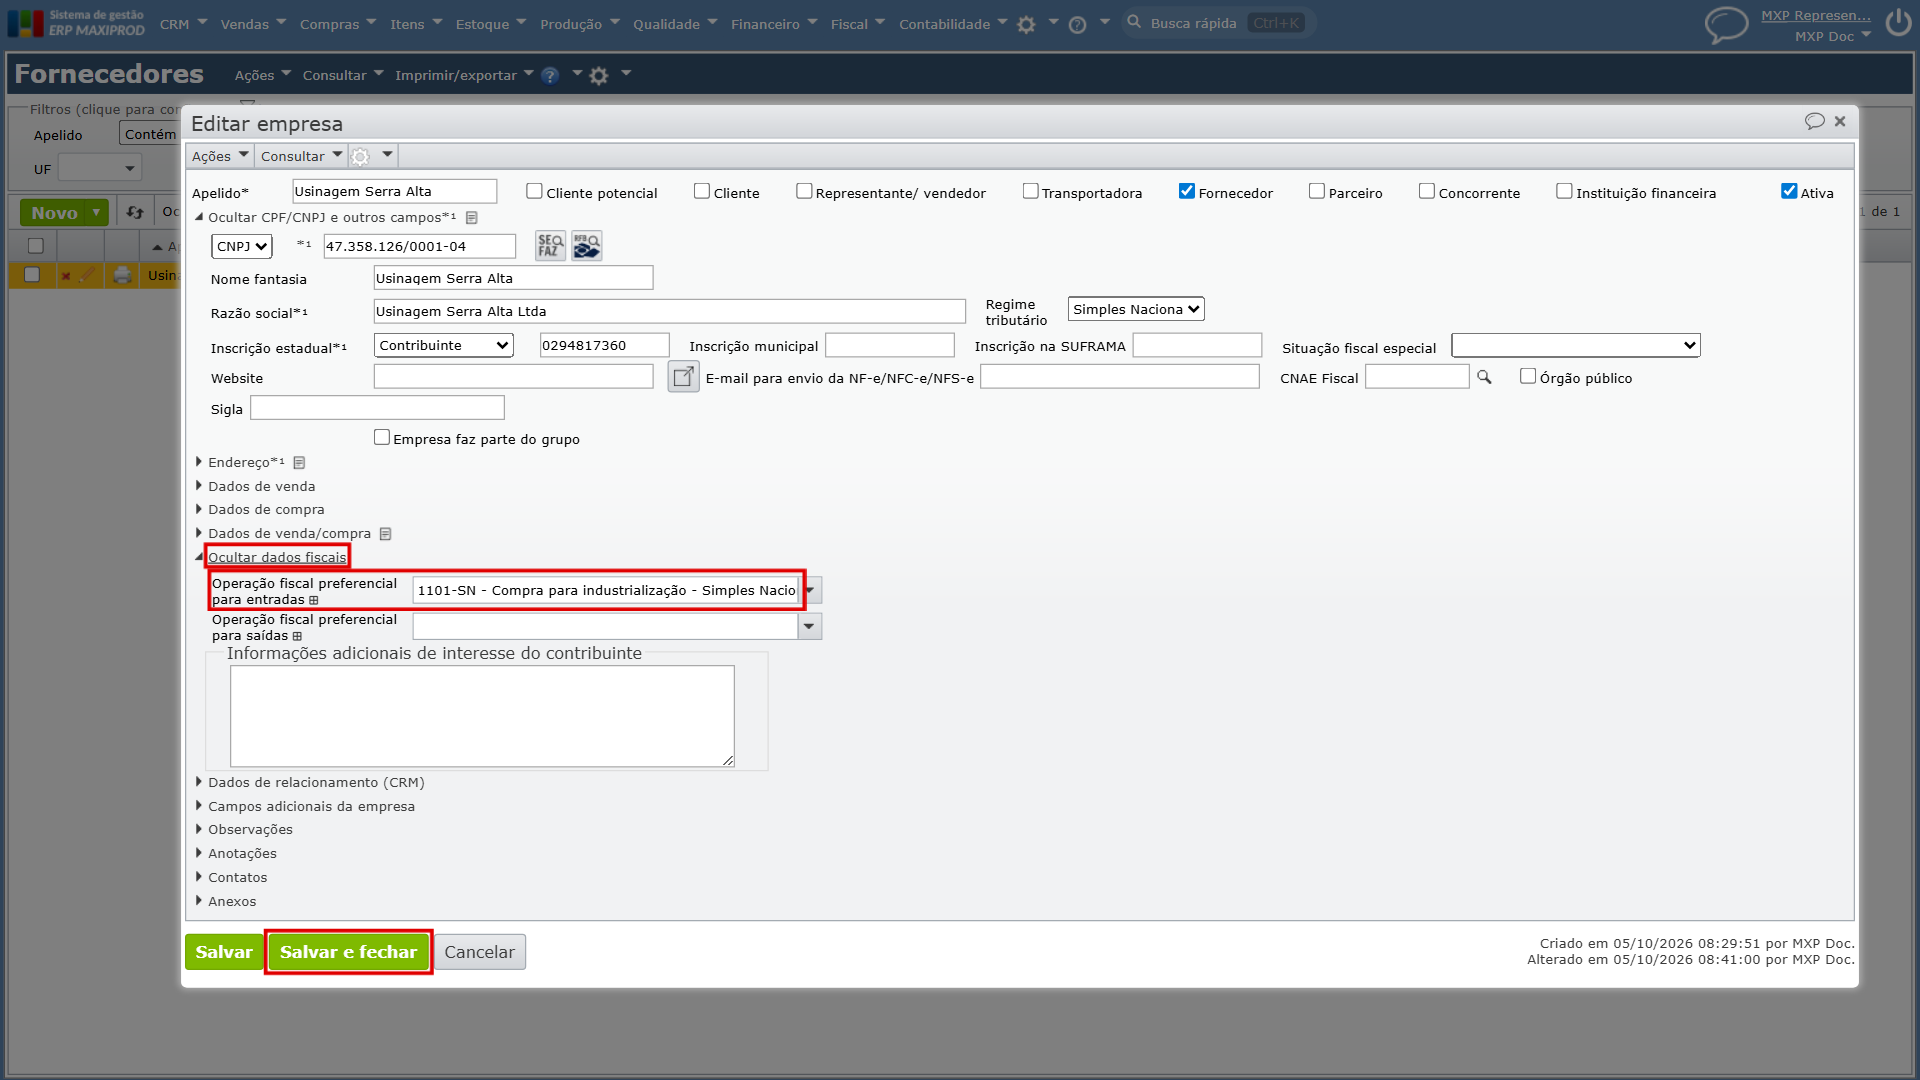The width and height of the screenshot is (1920, 1080).
Task: Check Órgão público checkbox
Action: [1528, 376]
